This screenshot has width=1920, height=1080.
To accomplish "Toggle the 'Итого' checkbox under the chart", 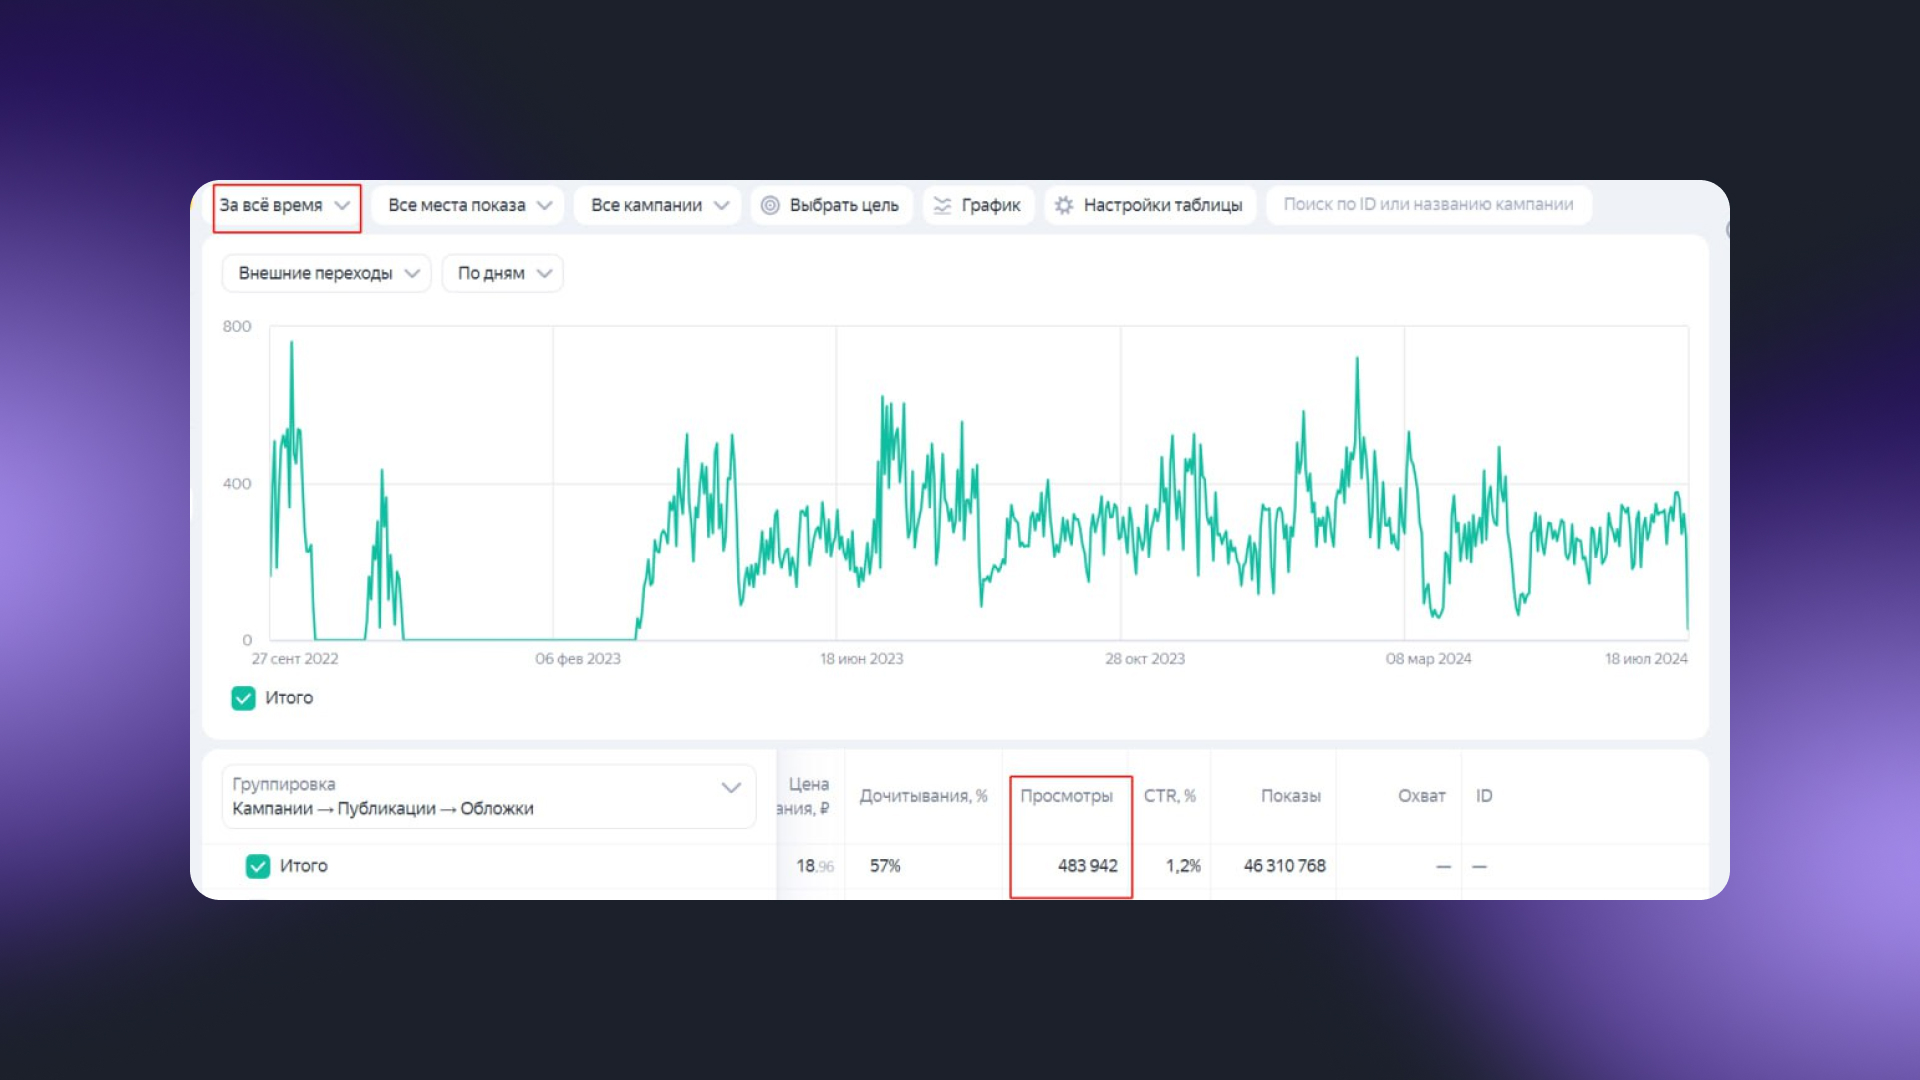I will click(x=243, y=698).
